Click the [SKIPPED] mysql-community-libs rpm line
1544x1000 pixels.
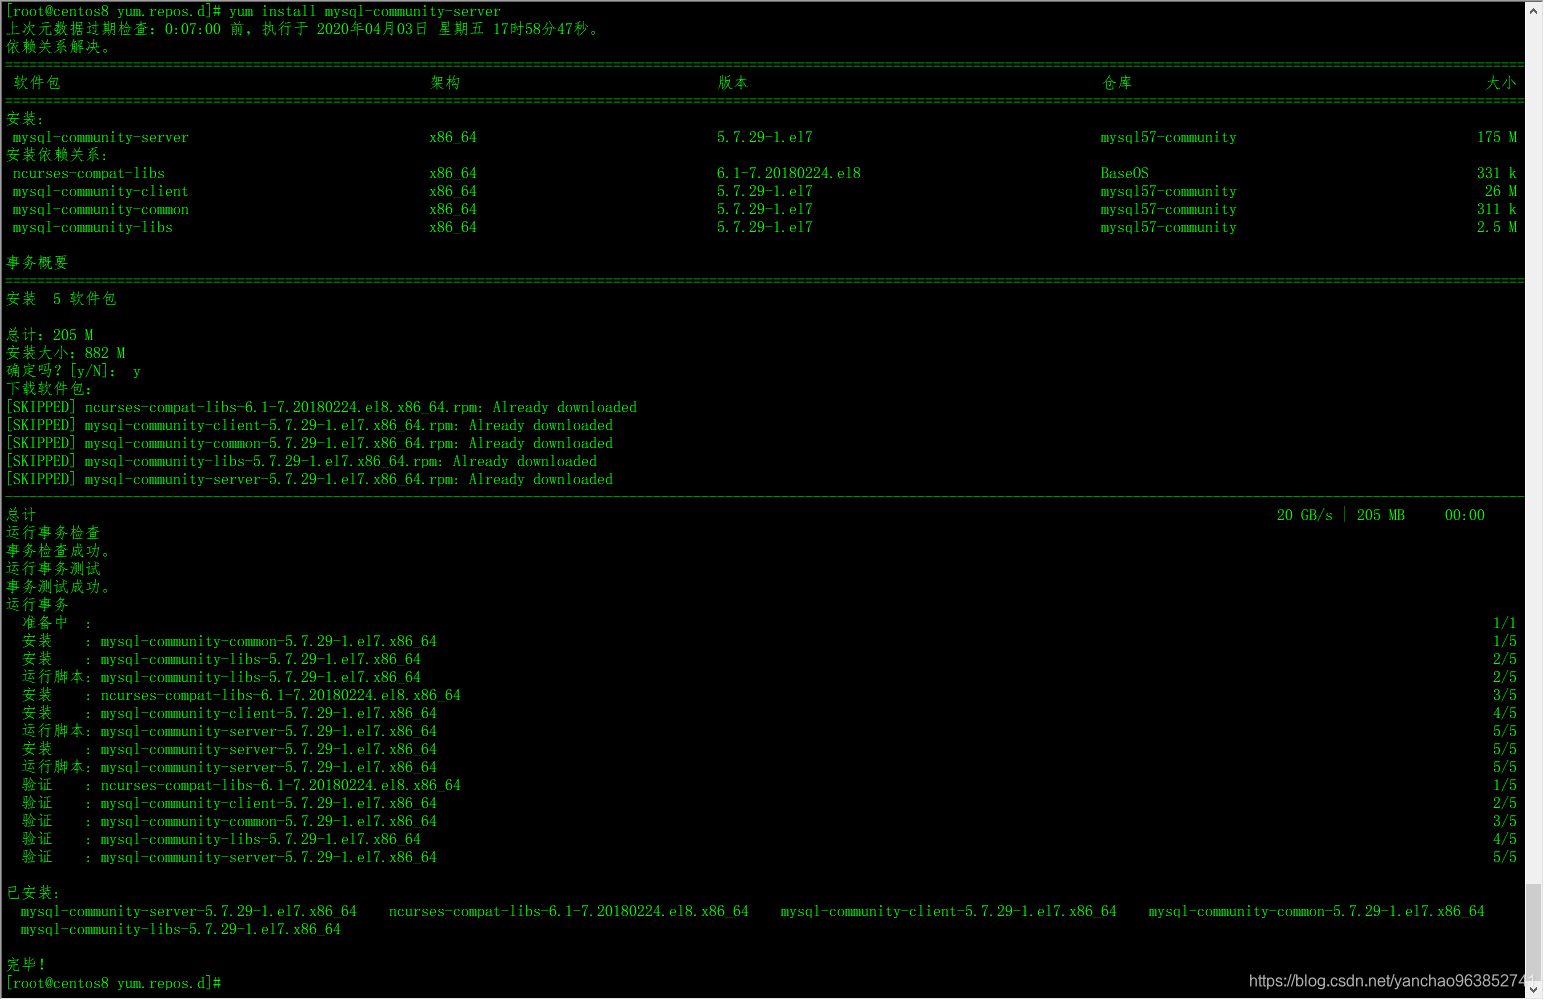(301, 461)
